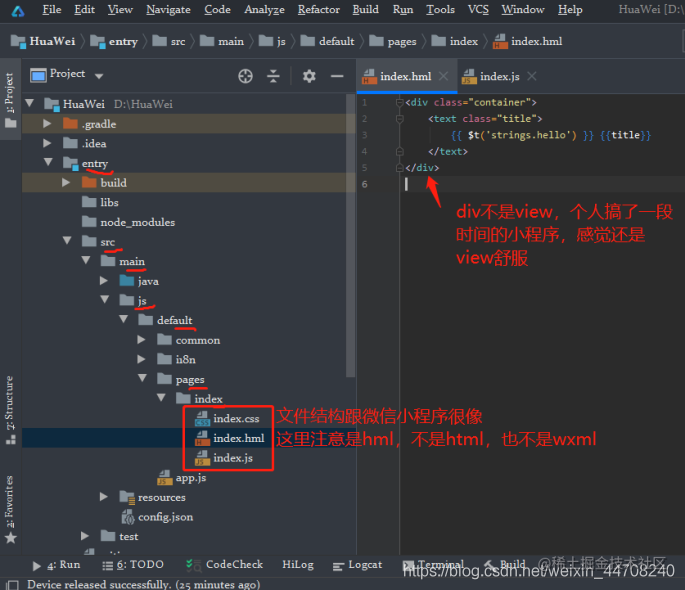Viewport: 685px width, 590px height.
Task: Select index.hml file in tree
Action: coord(229,438)
